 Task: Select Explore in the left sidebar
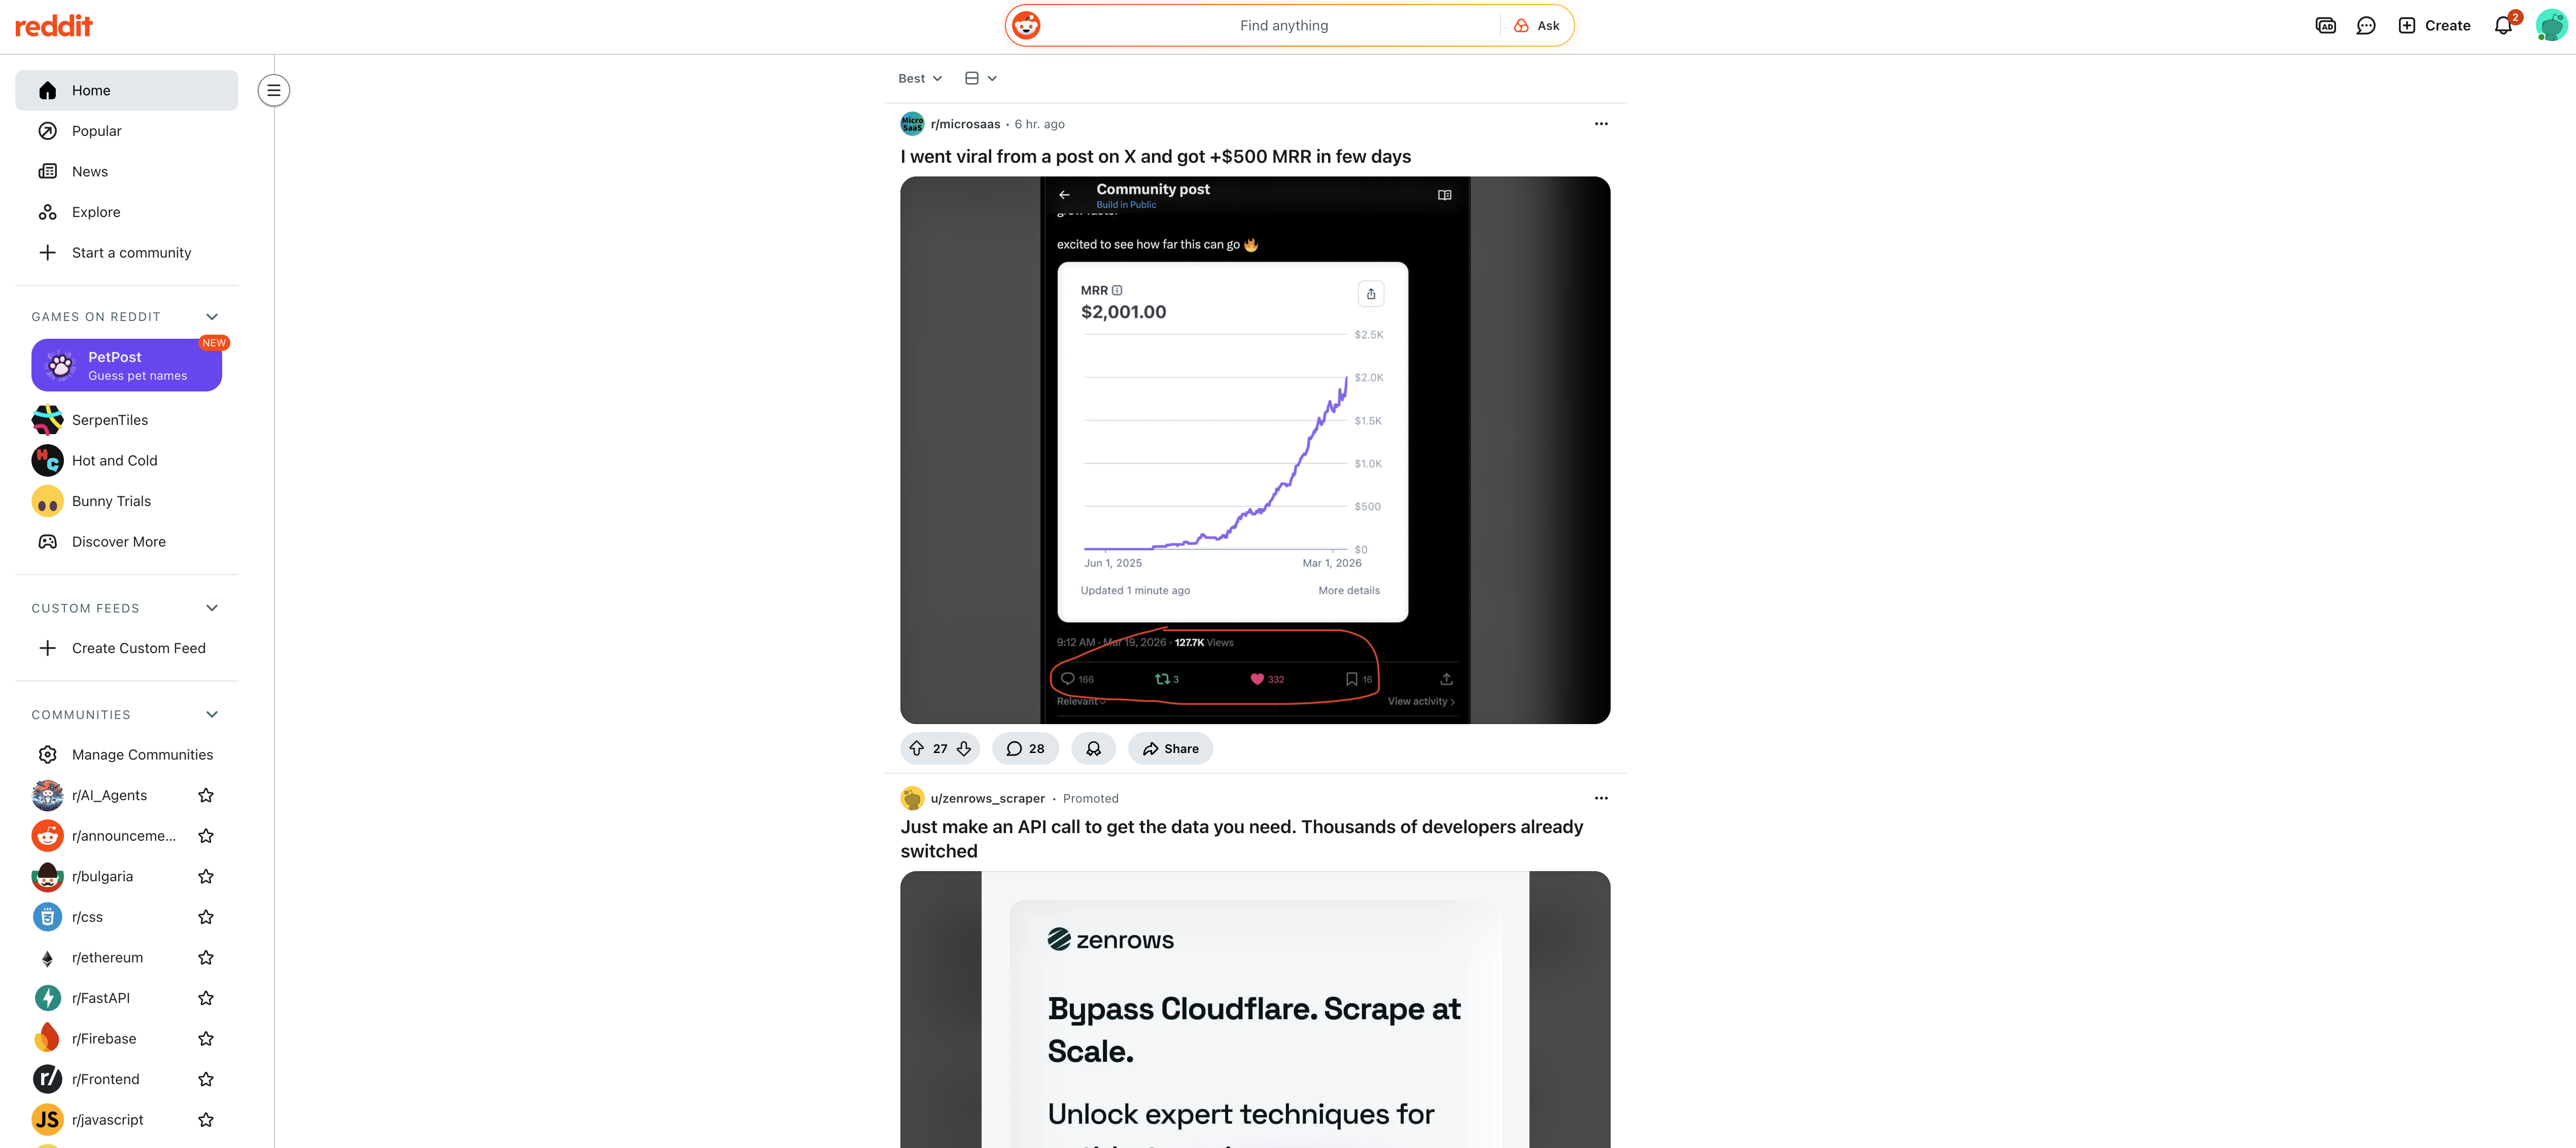pyautogui.click(x=95, y=211)
